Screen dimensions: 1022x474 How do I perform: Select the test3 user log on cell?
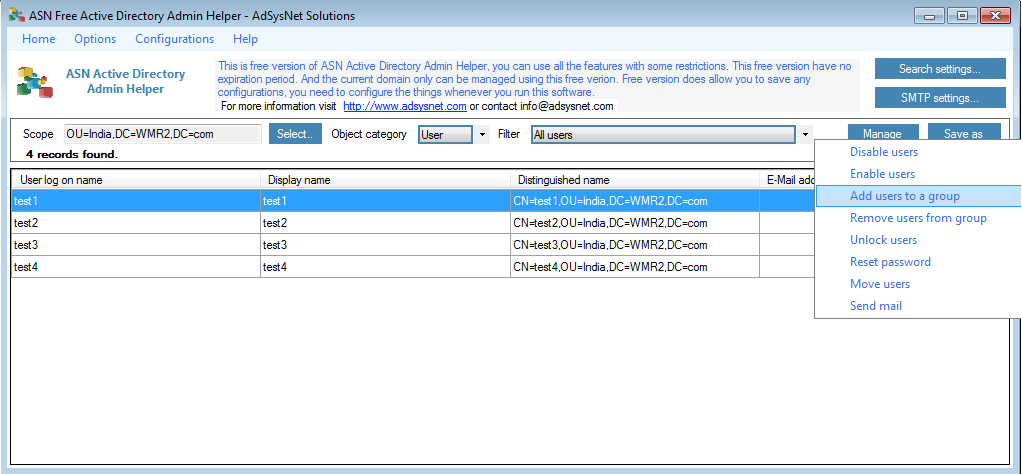[136, 245]
